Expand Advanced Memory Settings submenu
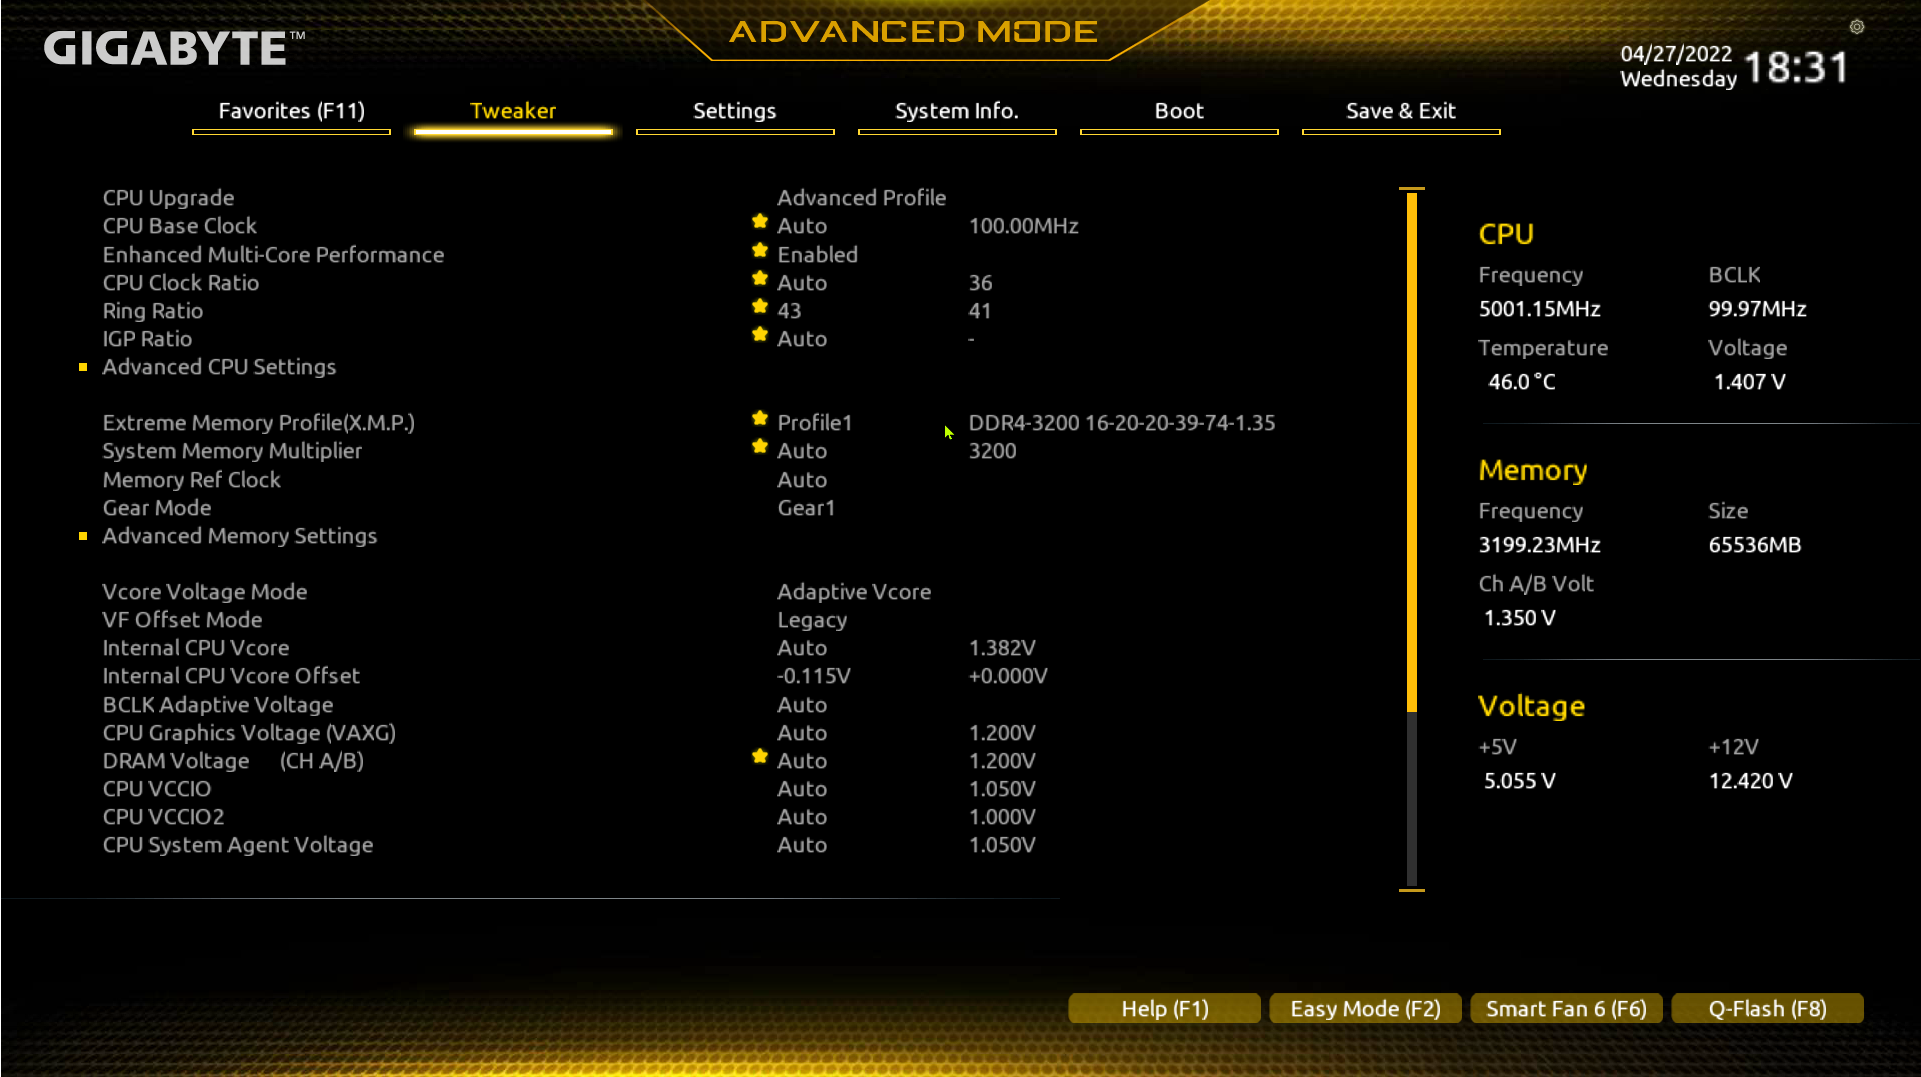This screenshot has width=1921, height=1077. pyautogui.click(x=240, y=536)
